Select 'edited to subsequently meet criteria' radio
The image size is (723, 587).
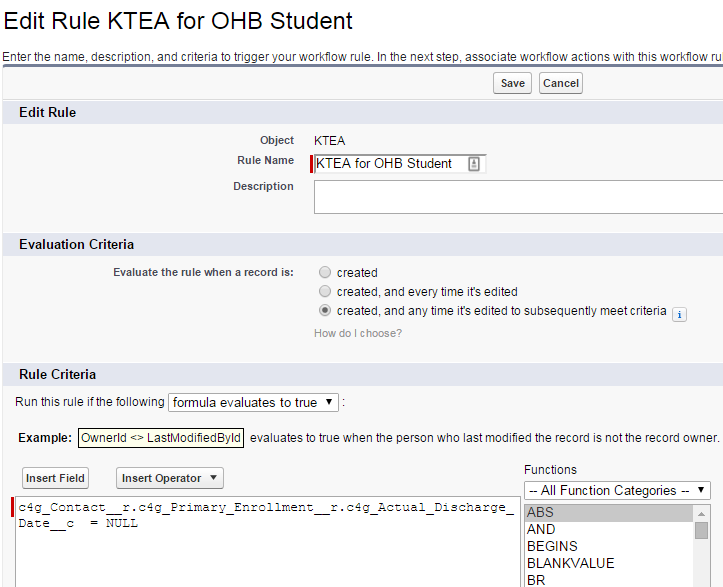coord(324,311)
